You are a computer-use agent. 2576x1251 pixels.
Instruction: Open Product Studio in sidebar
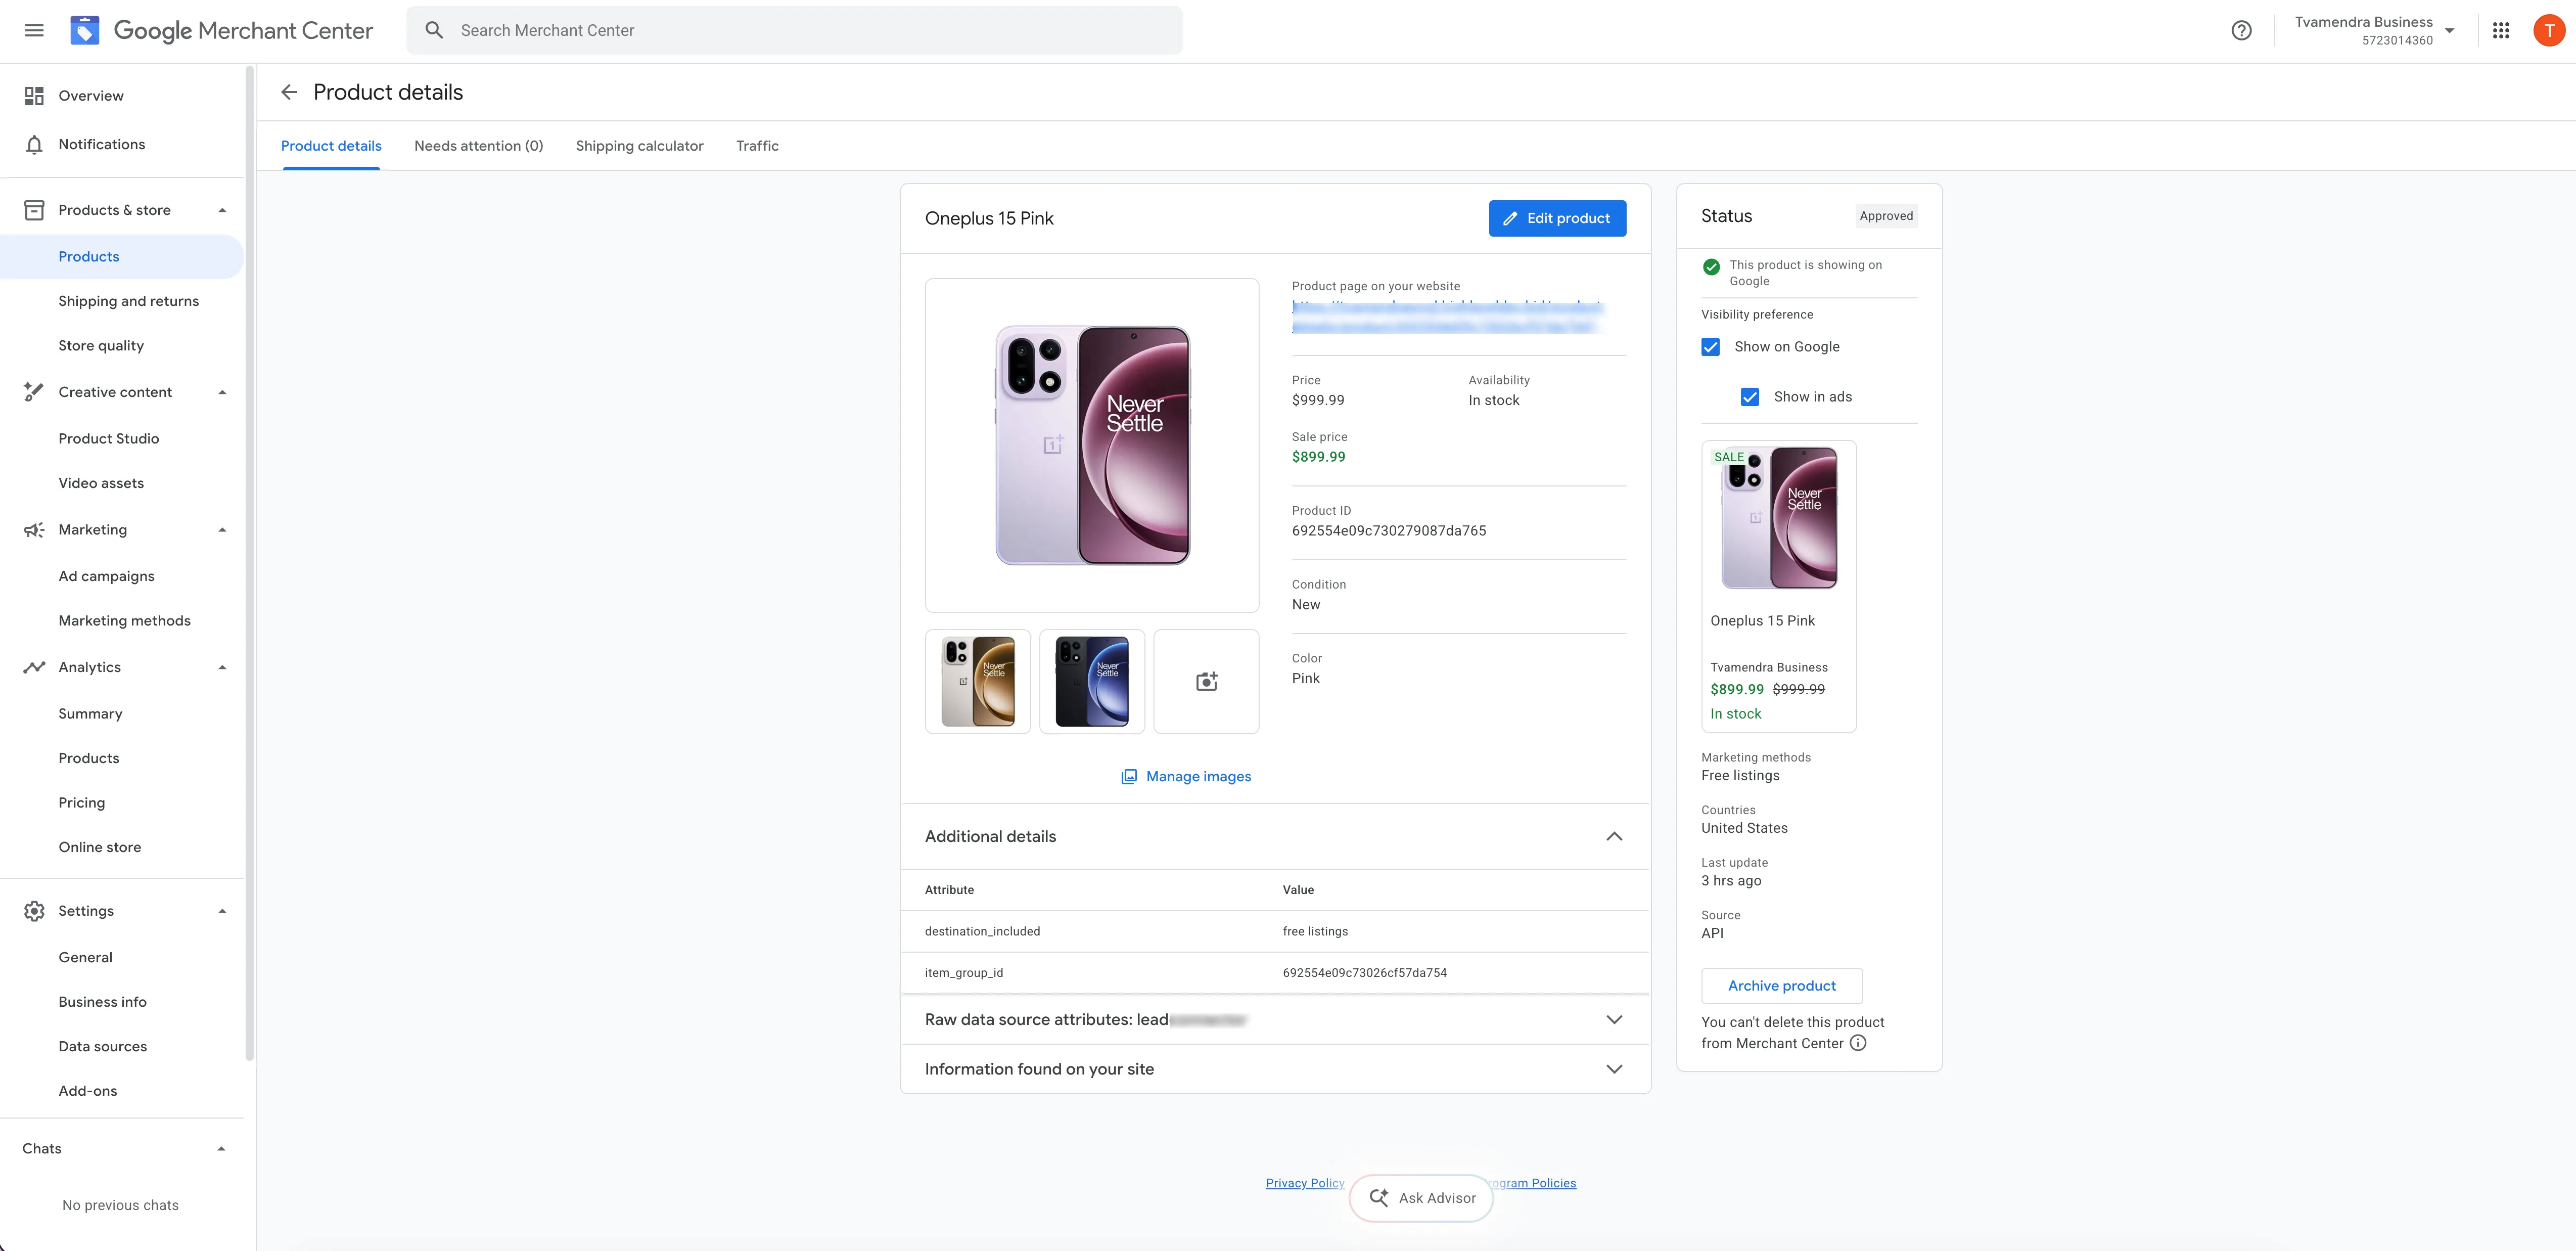[109, 438]
